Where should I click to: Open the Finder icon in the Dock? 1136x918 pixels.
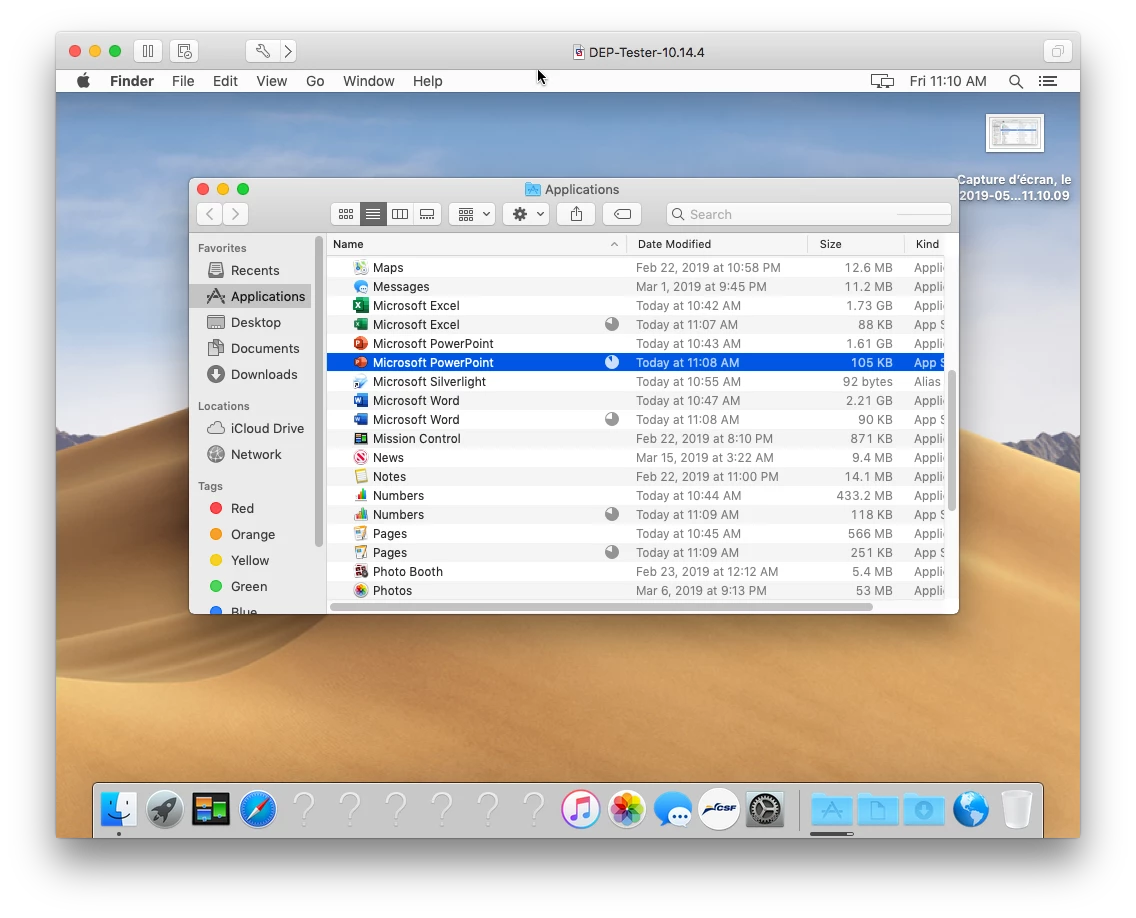(x=118, y=809)
